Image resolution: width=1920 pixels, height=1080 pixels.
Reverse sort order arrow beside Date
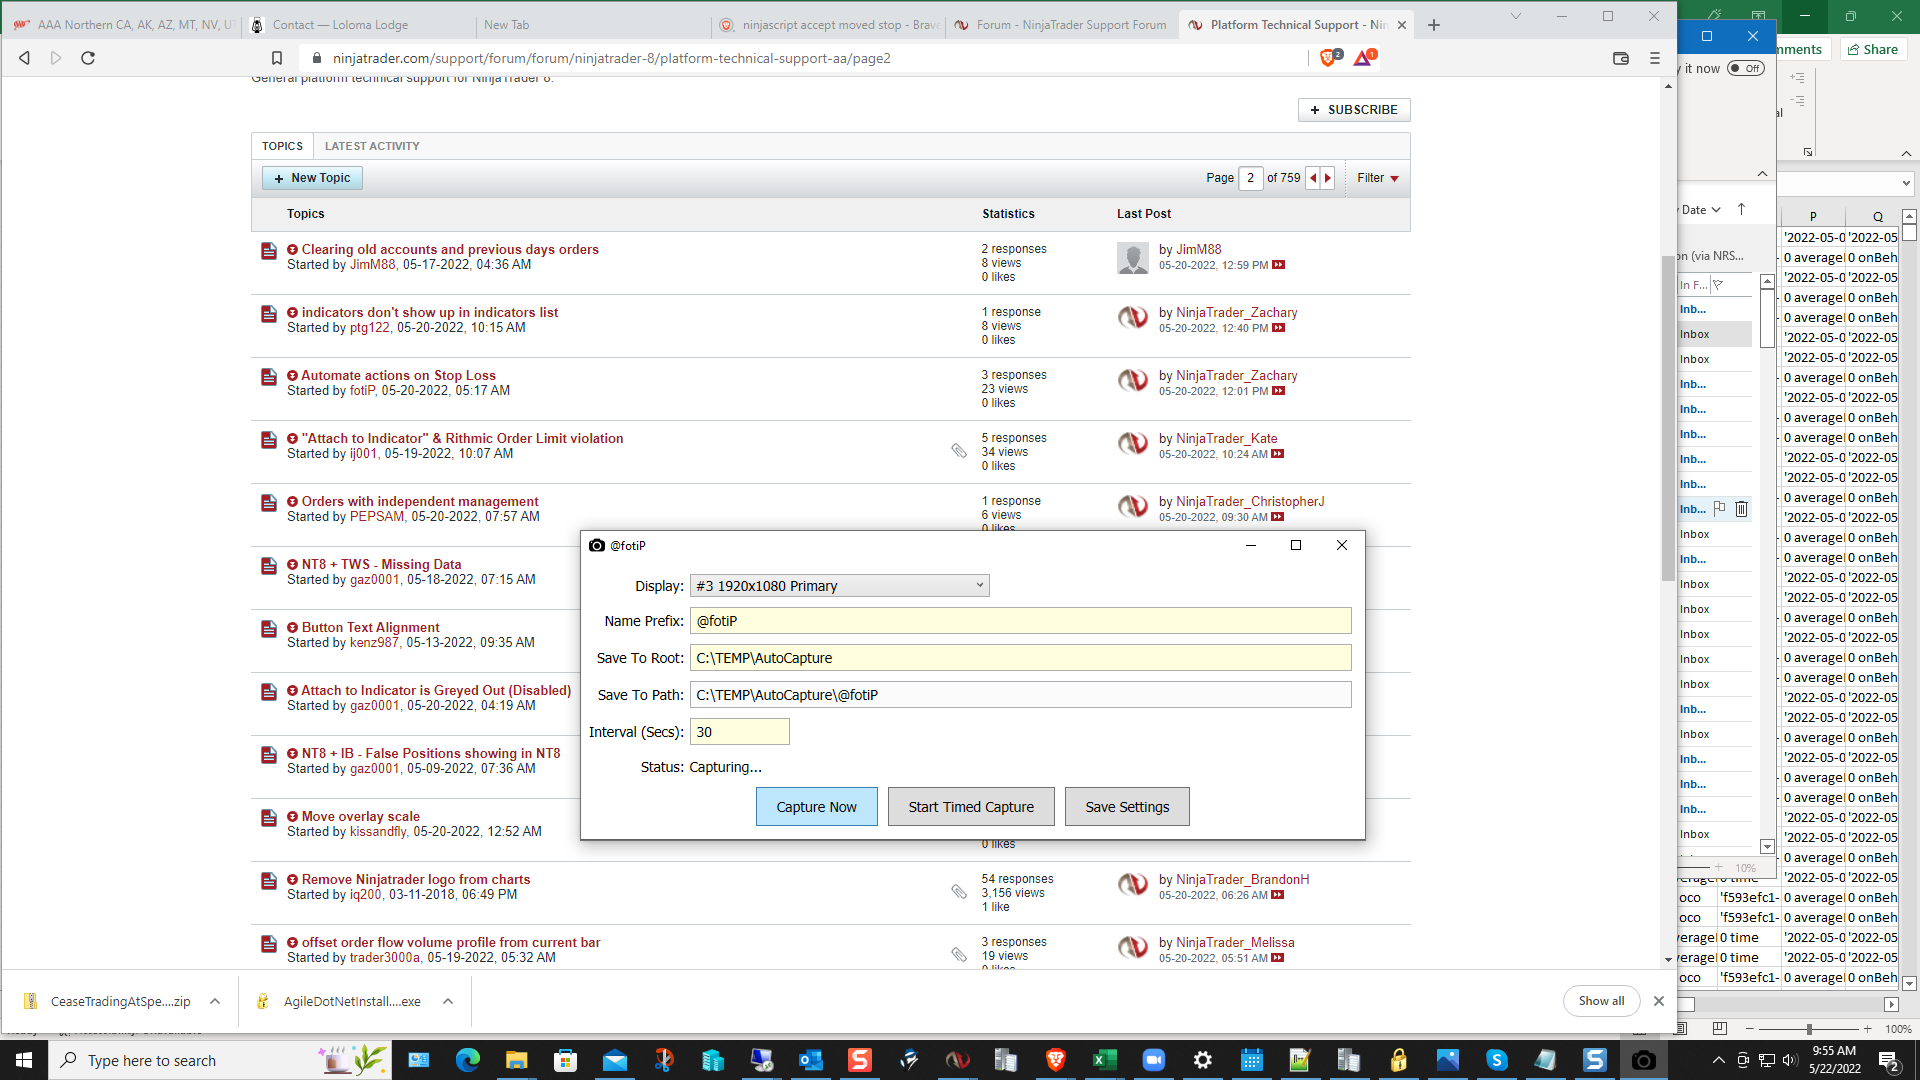[x=1741, y=209]
